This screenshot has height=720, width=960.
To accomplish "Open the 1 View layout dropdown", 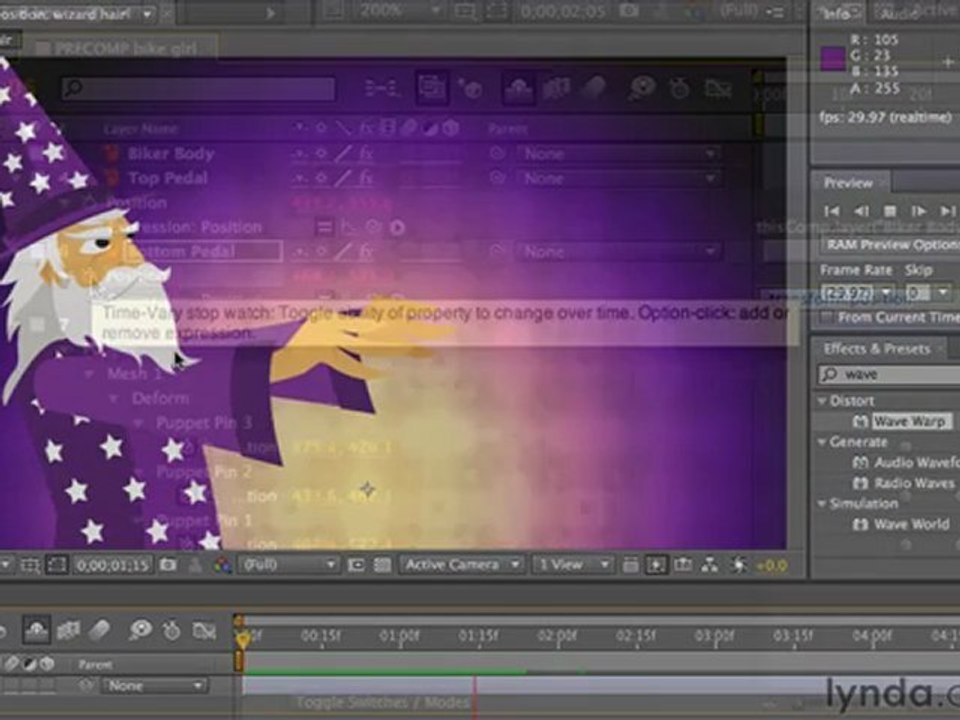I will point(572,564).
